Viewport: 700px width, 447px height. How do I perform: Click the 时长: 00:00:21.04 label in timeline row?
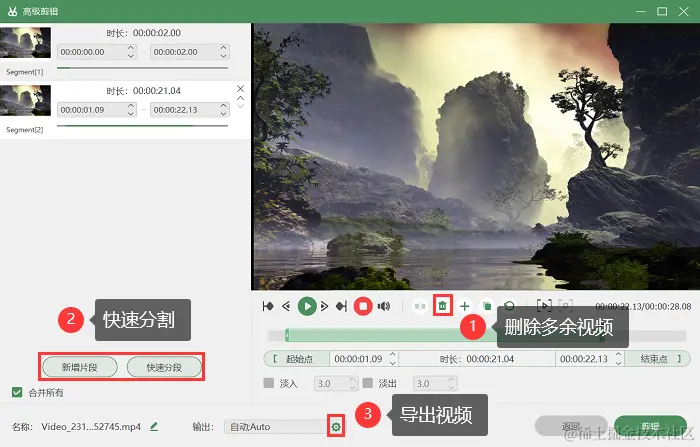tap(476, 359)
